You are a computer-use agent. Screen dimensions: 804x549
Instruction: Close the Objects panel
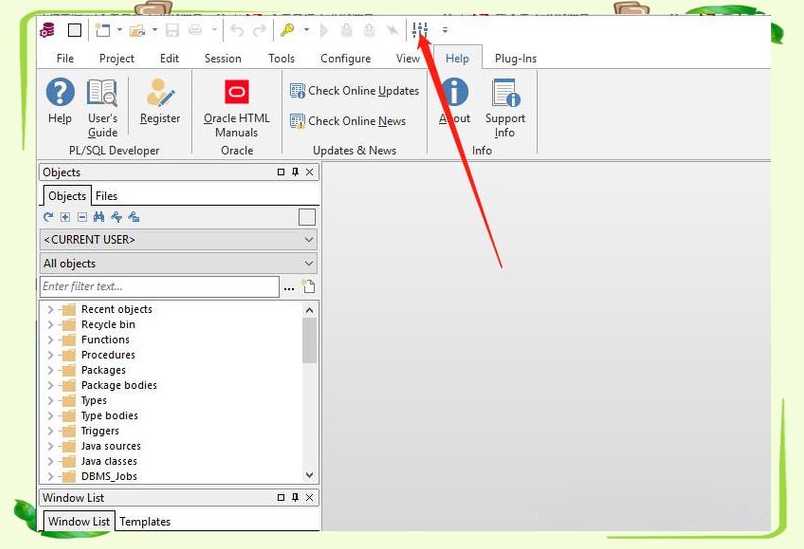click(x=309, y=172)
